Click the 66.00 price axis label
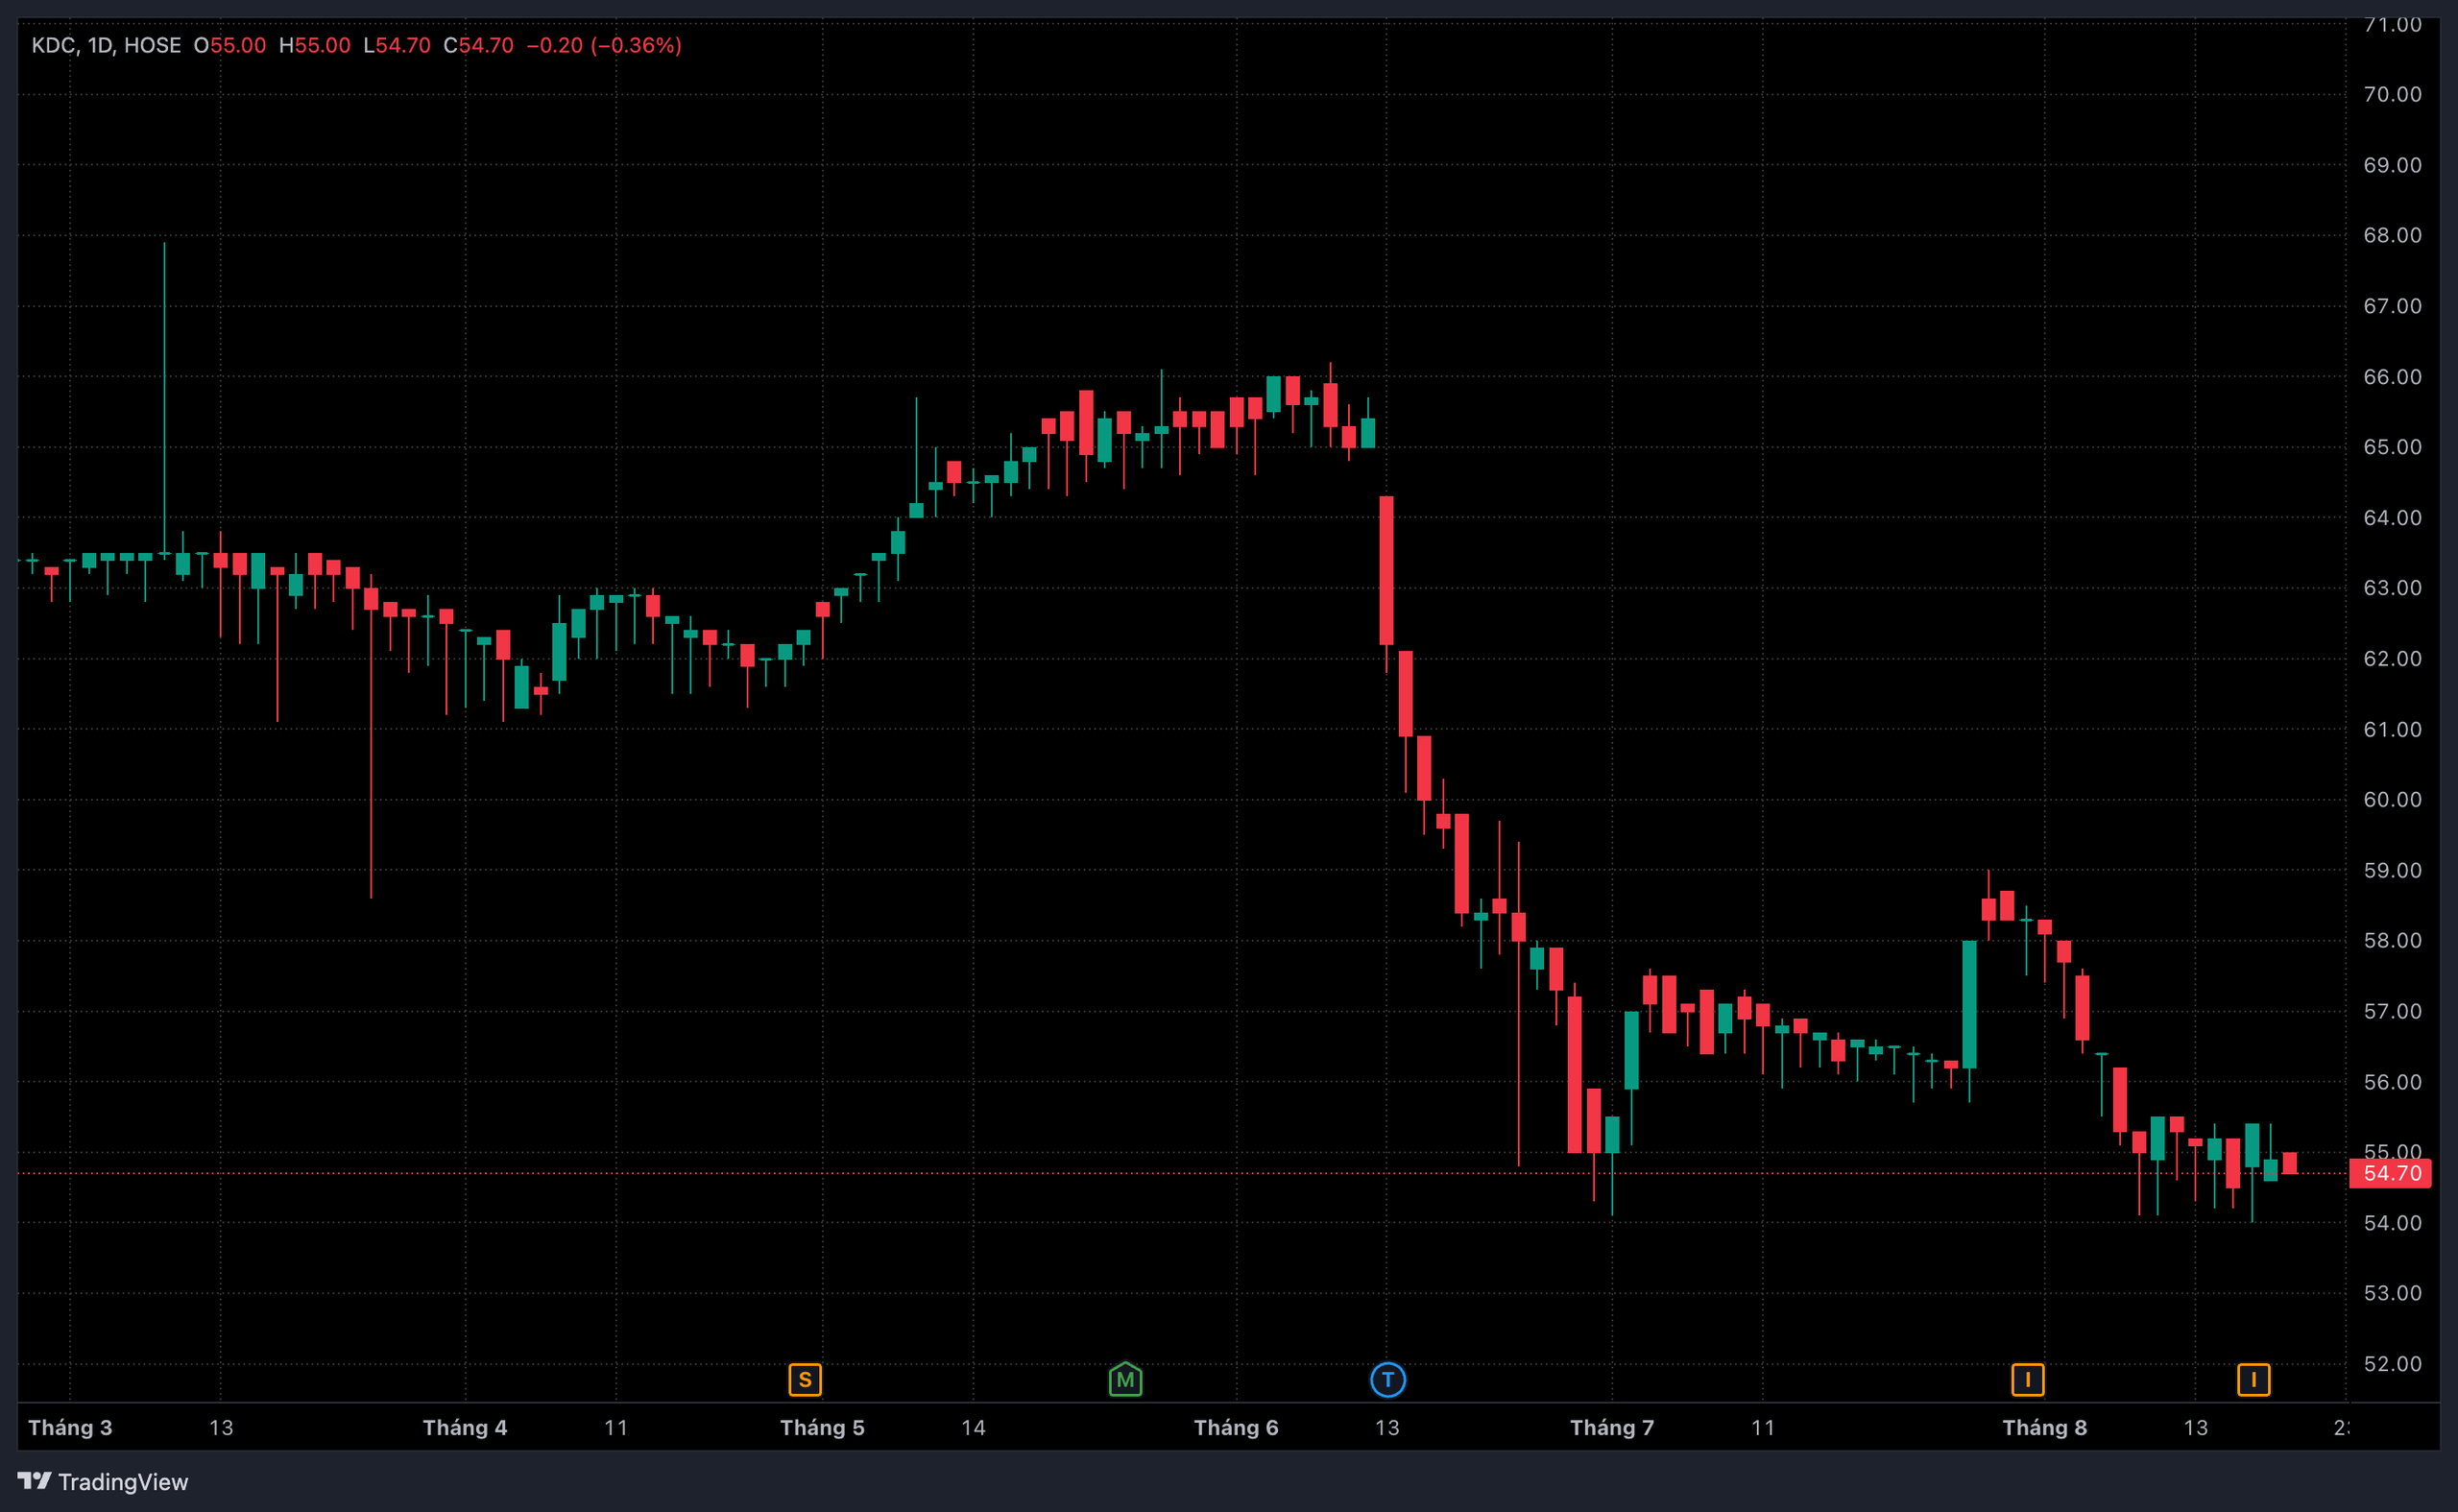The width and height of the screenshot is (2458, 1512). click(2392, 377)
